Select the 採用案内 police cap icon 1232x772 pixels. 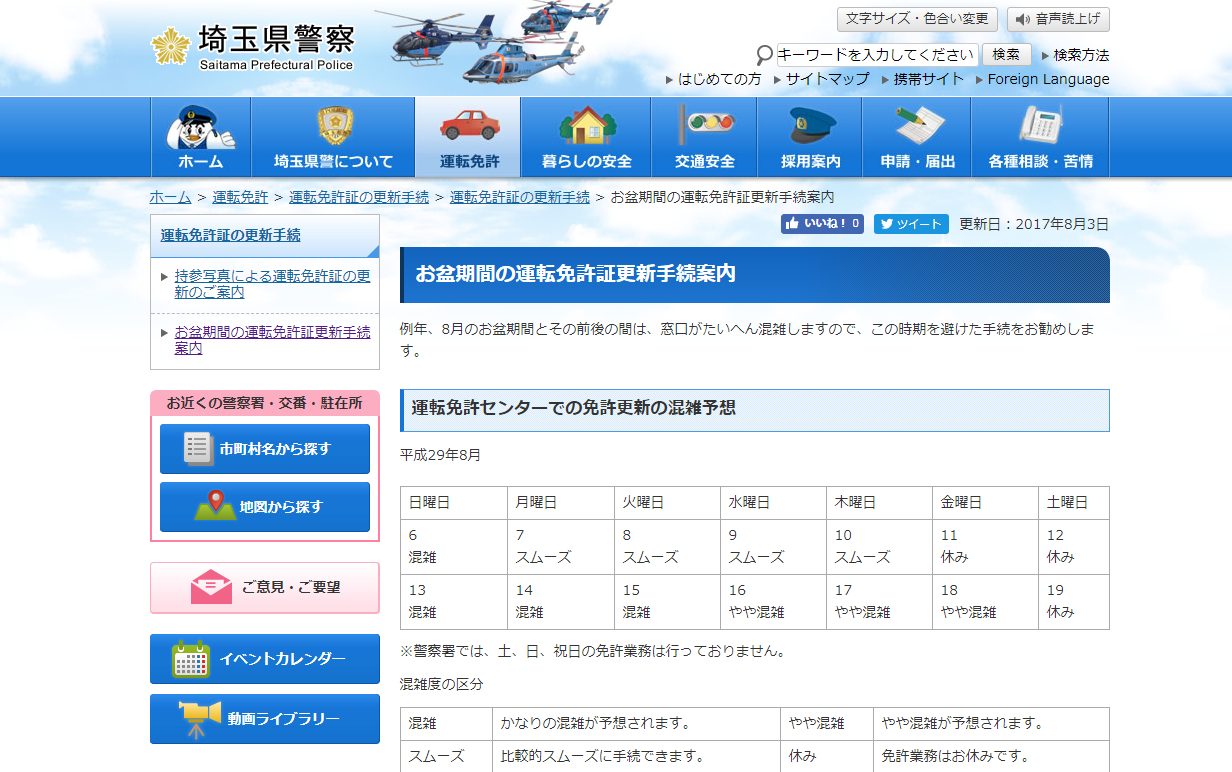pyautogui.click(x=809, y=125)
